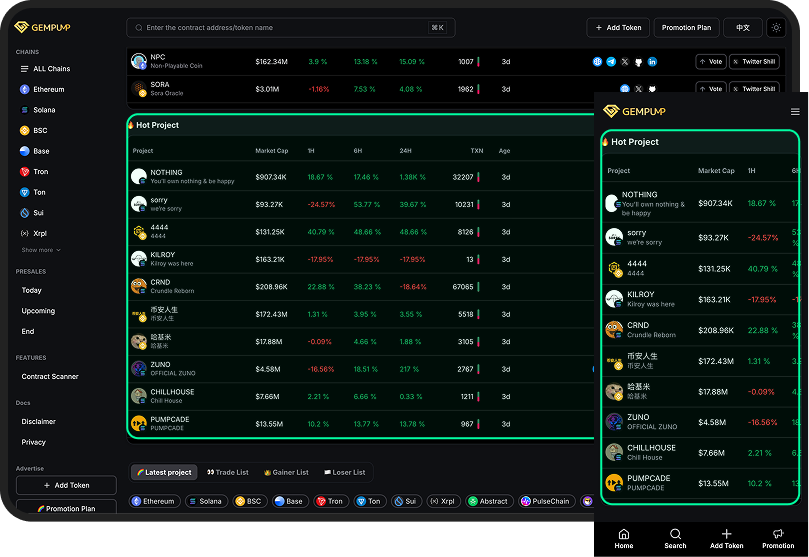The image size is (809, 557).
Task: Vote for NPC token
Action: click(711, 61)
